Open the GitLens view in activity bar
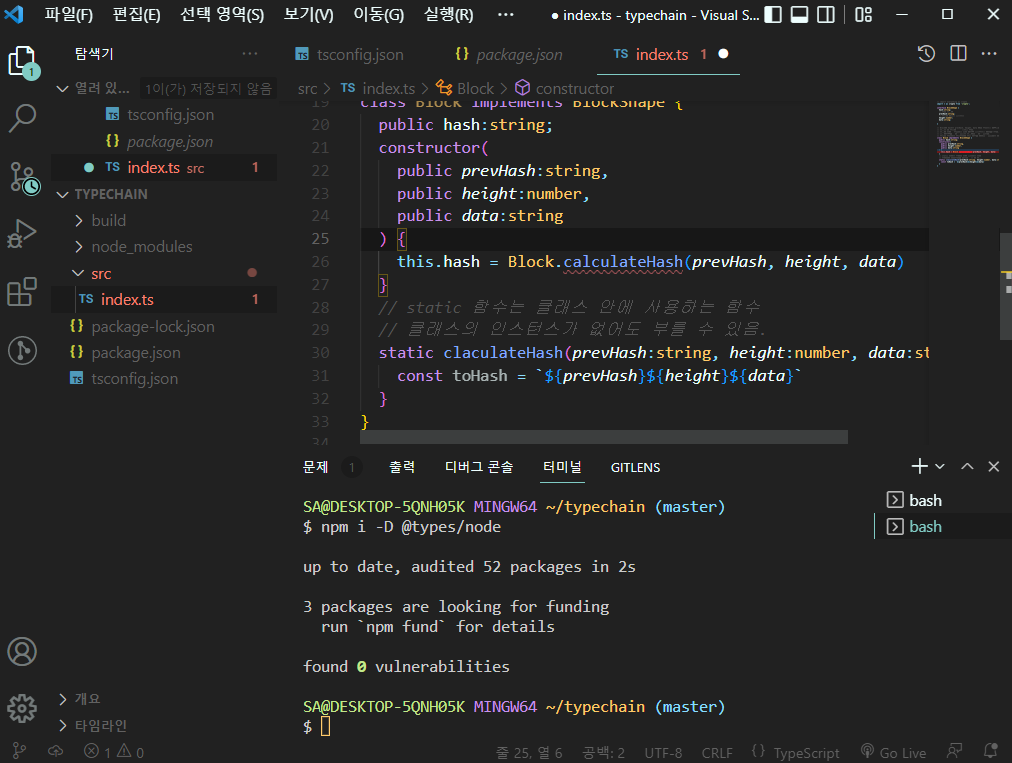1012x763 pixels. 22,351
